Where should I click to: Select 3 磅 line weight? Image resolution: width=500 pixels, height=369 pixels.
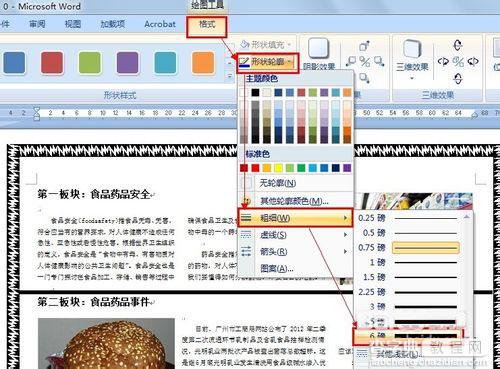click(409, 307)
